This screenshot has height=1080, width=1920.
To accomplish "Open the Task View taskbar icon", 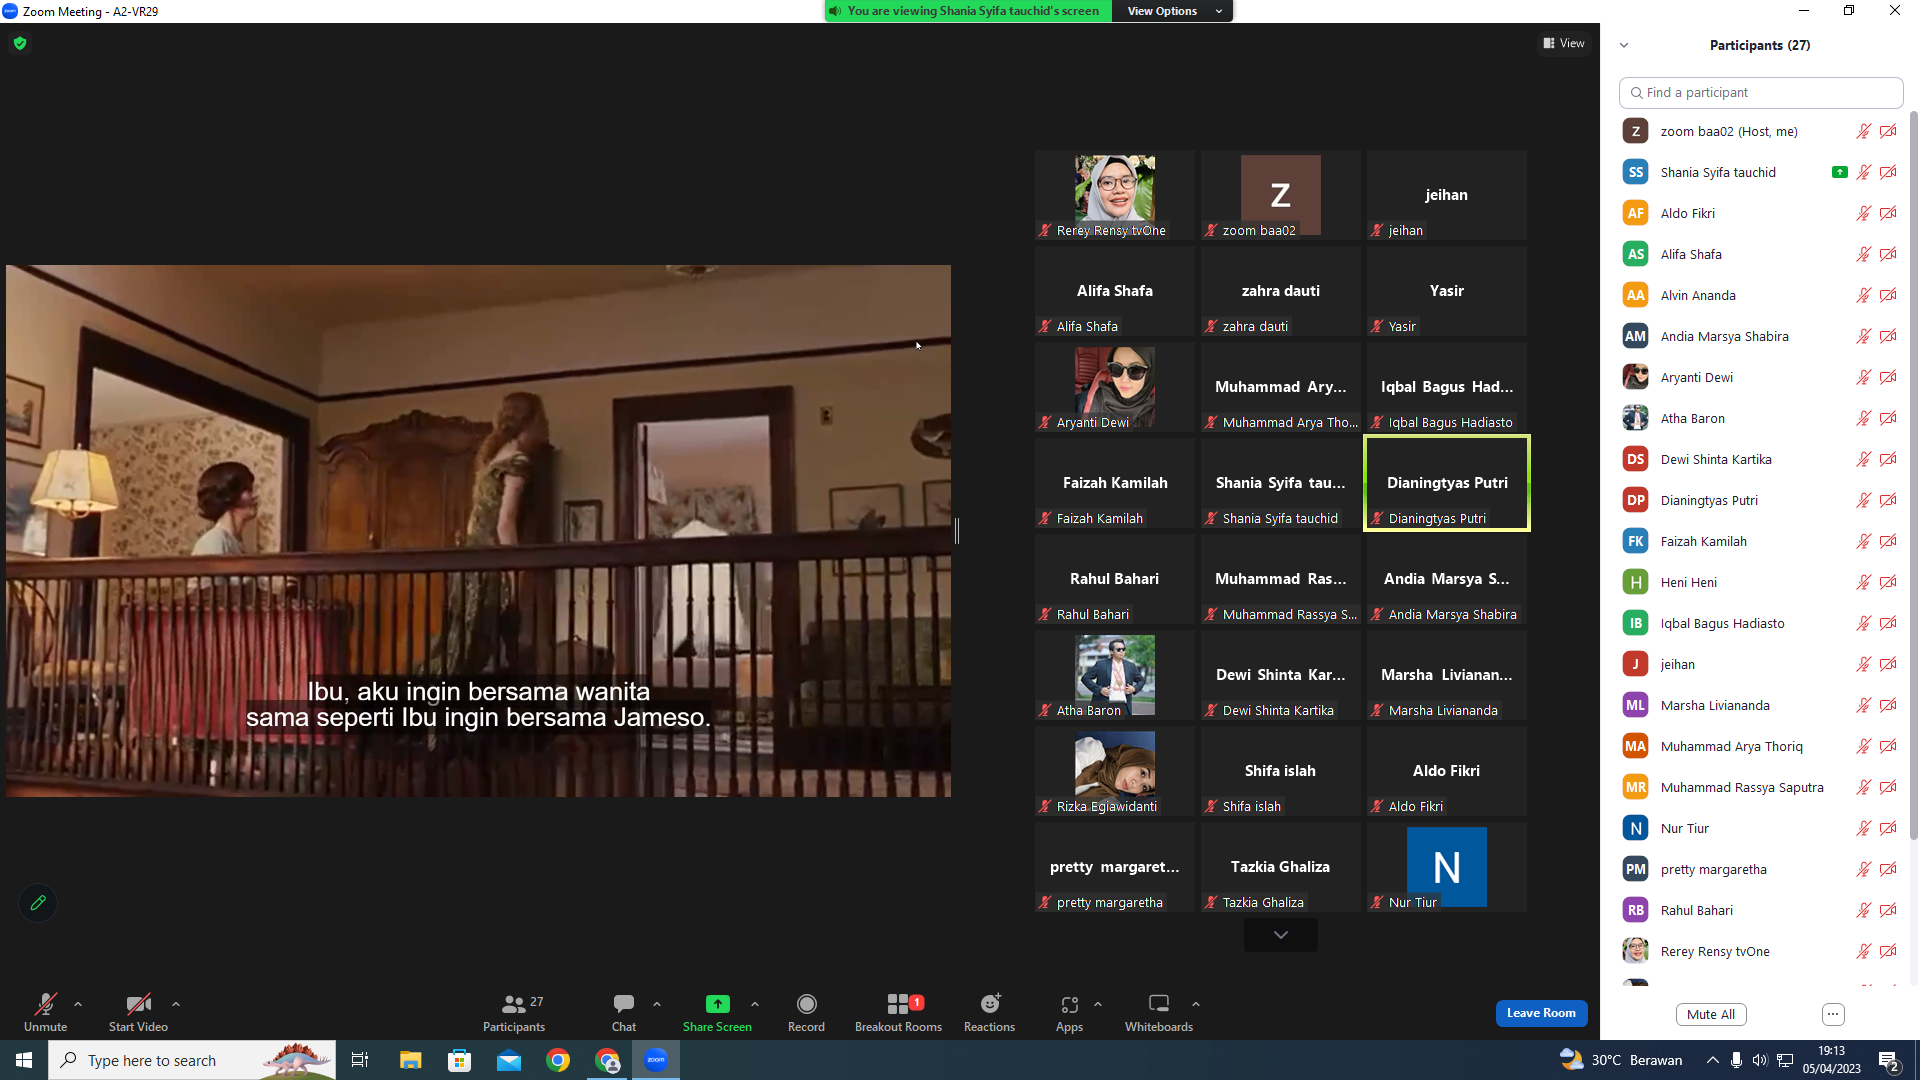I will click(360, 1060).
